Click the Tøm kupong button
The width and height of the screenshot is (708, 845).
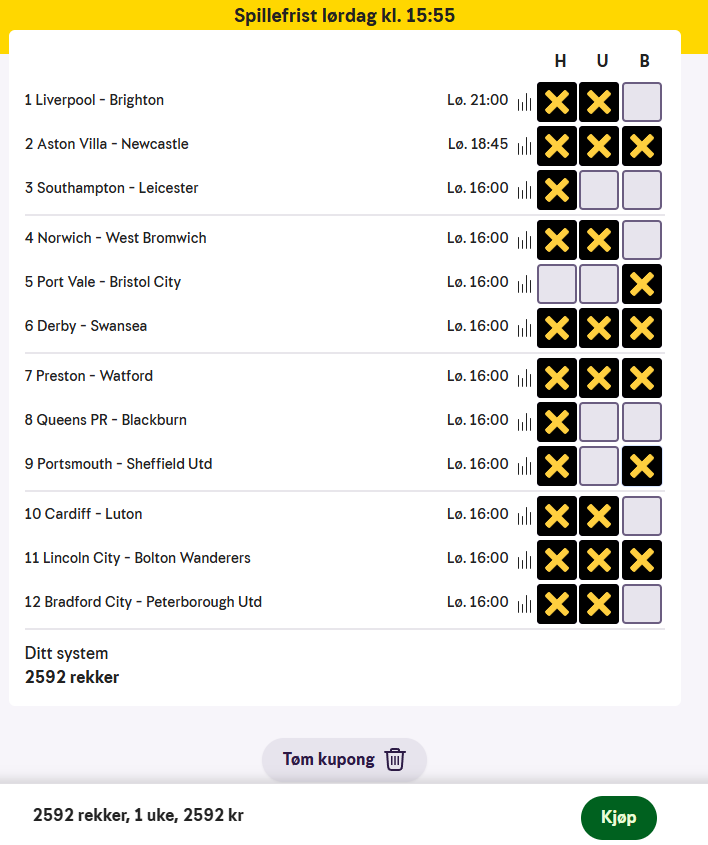[x=330, y=759]
